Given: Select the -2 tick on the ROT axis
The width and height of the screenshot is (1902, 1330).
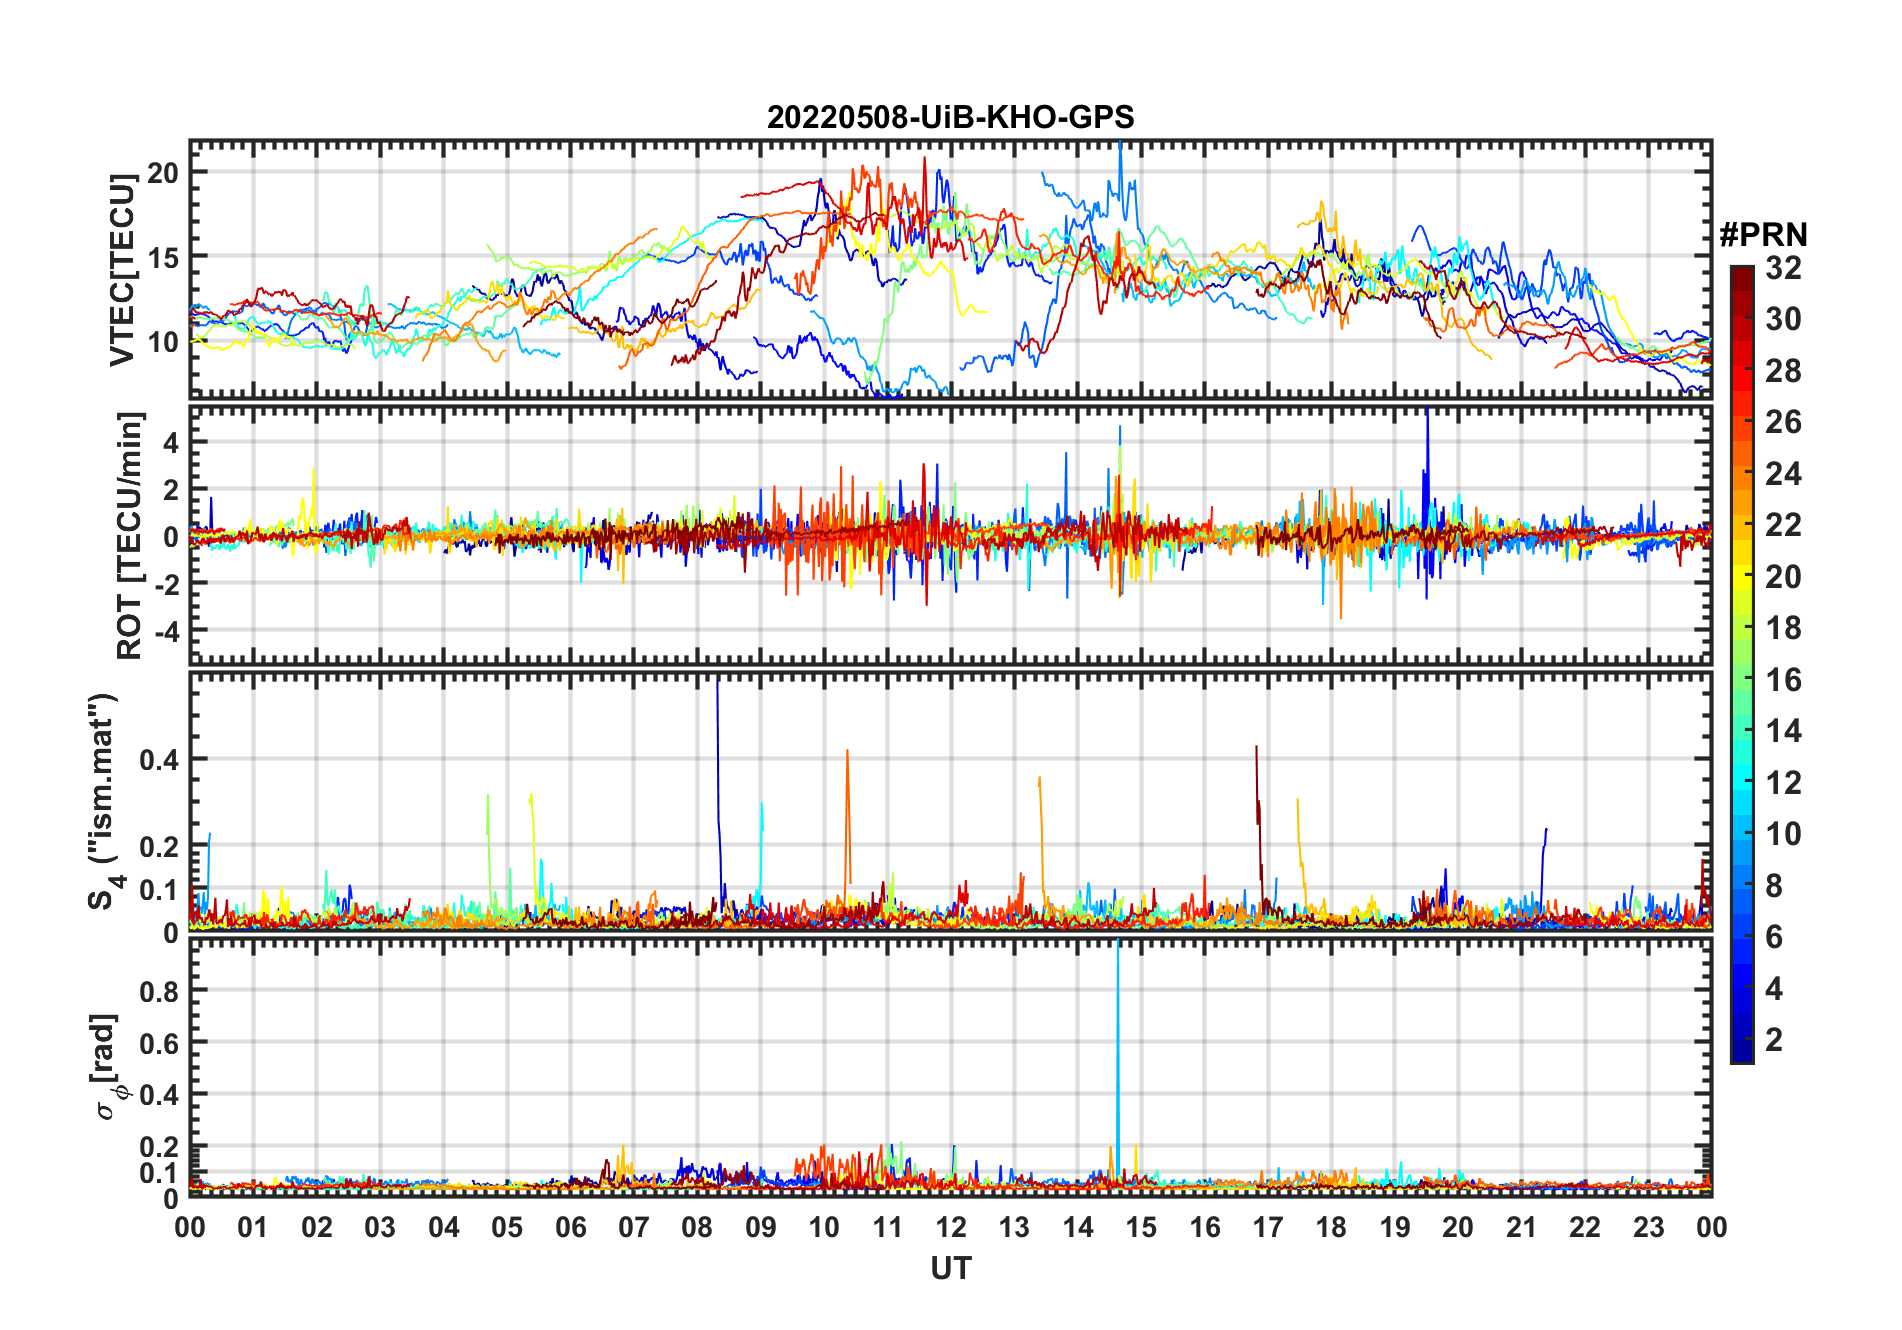Looking at the screenshot, I should click(x=166, y=583).
